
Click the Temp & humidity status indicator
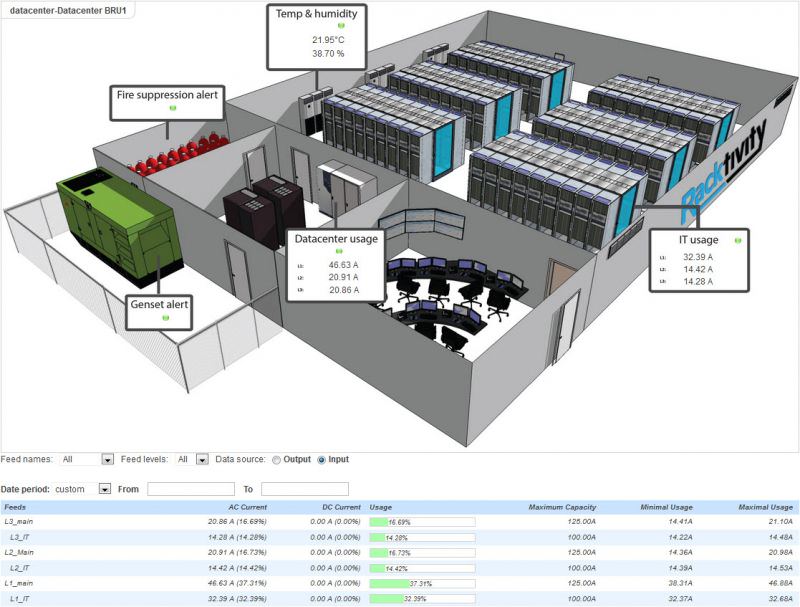coord(319,27)
